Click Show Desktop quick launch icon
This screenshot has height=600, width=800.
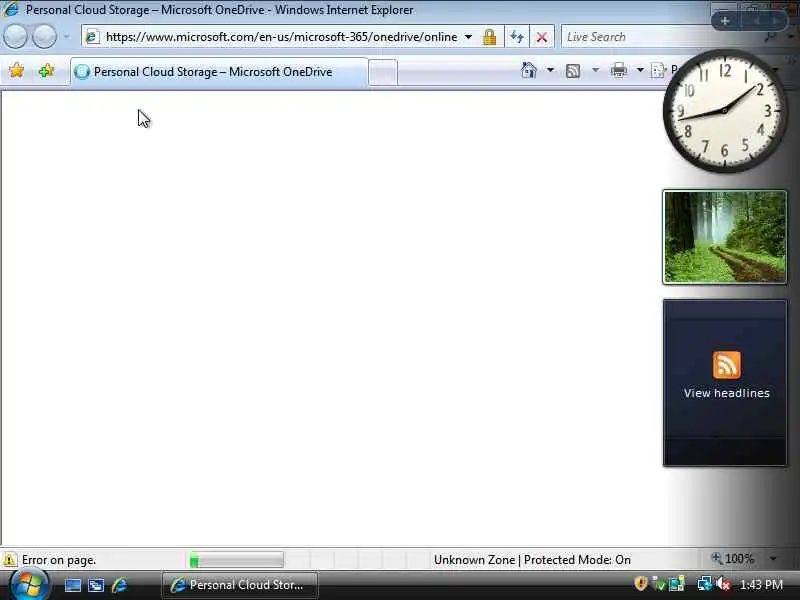click(x=72, y=585)
